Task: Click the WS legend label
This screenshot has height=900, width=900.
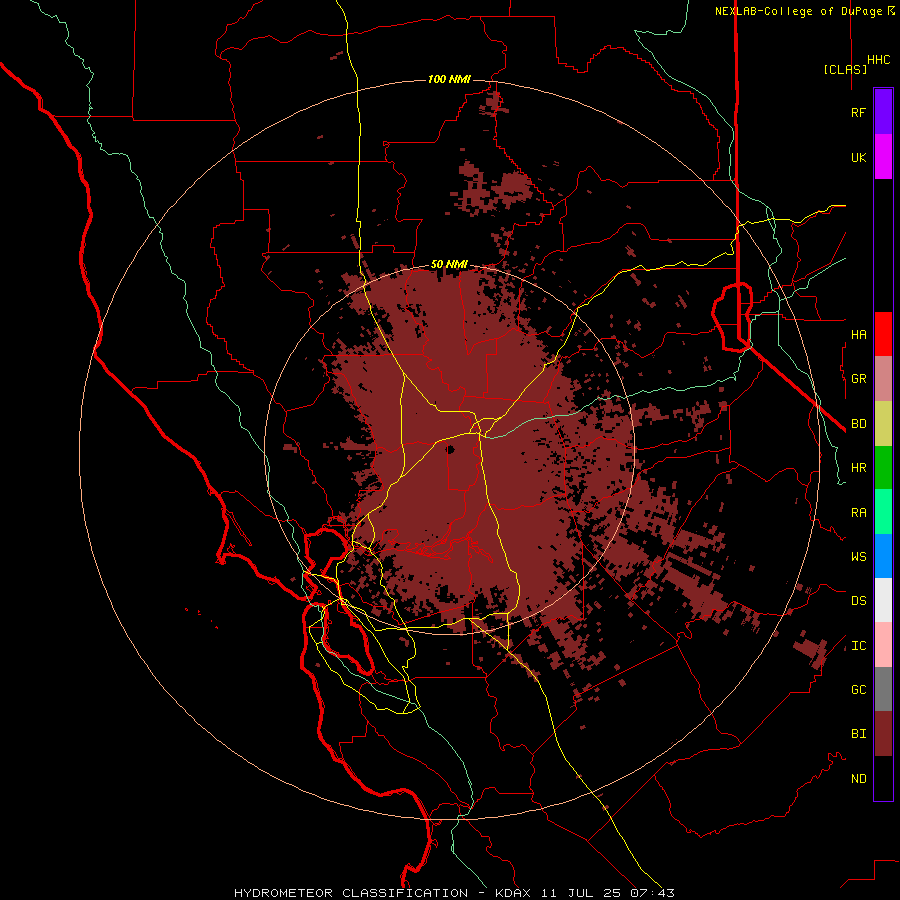Action: click(x=858, y=556)
